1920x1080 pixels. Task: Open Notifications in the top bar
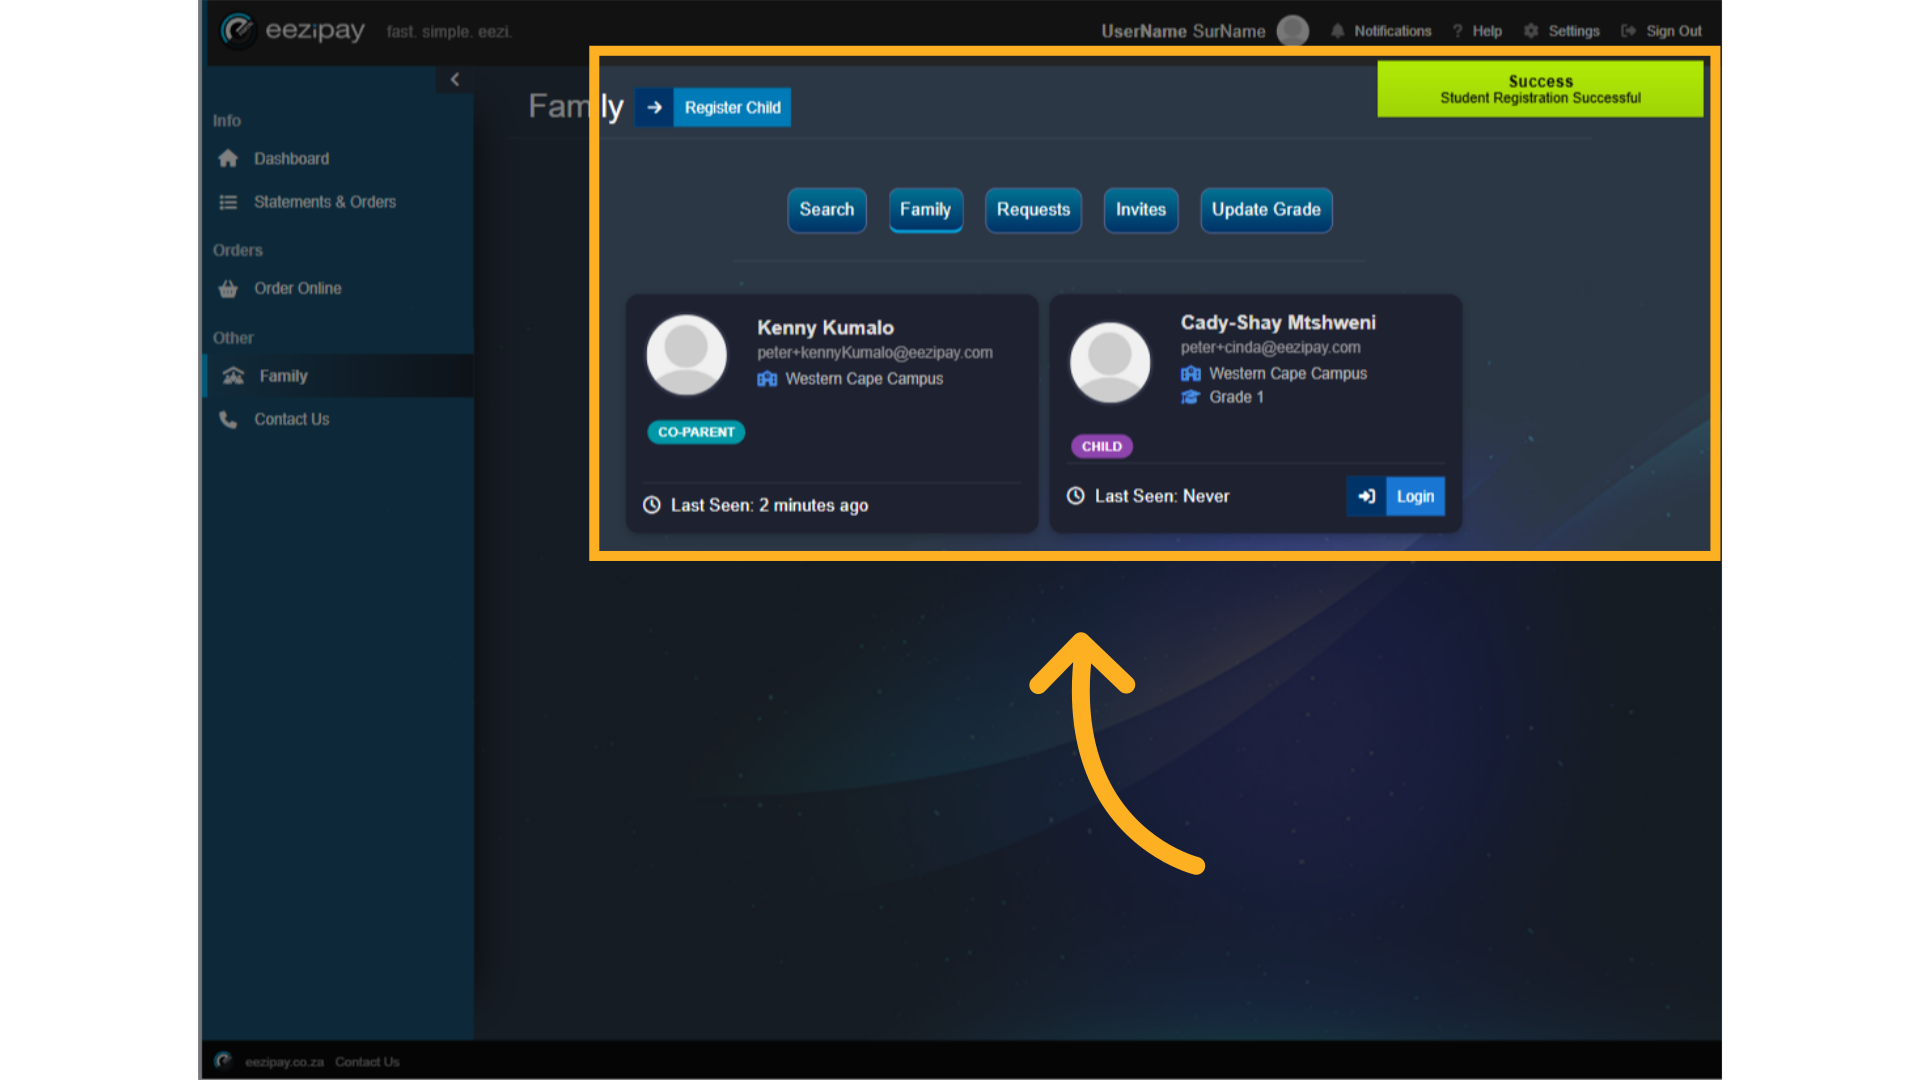pos(1392,31)
